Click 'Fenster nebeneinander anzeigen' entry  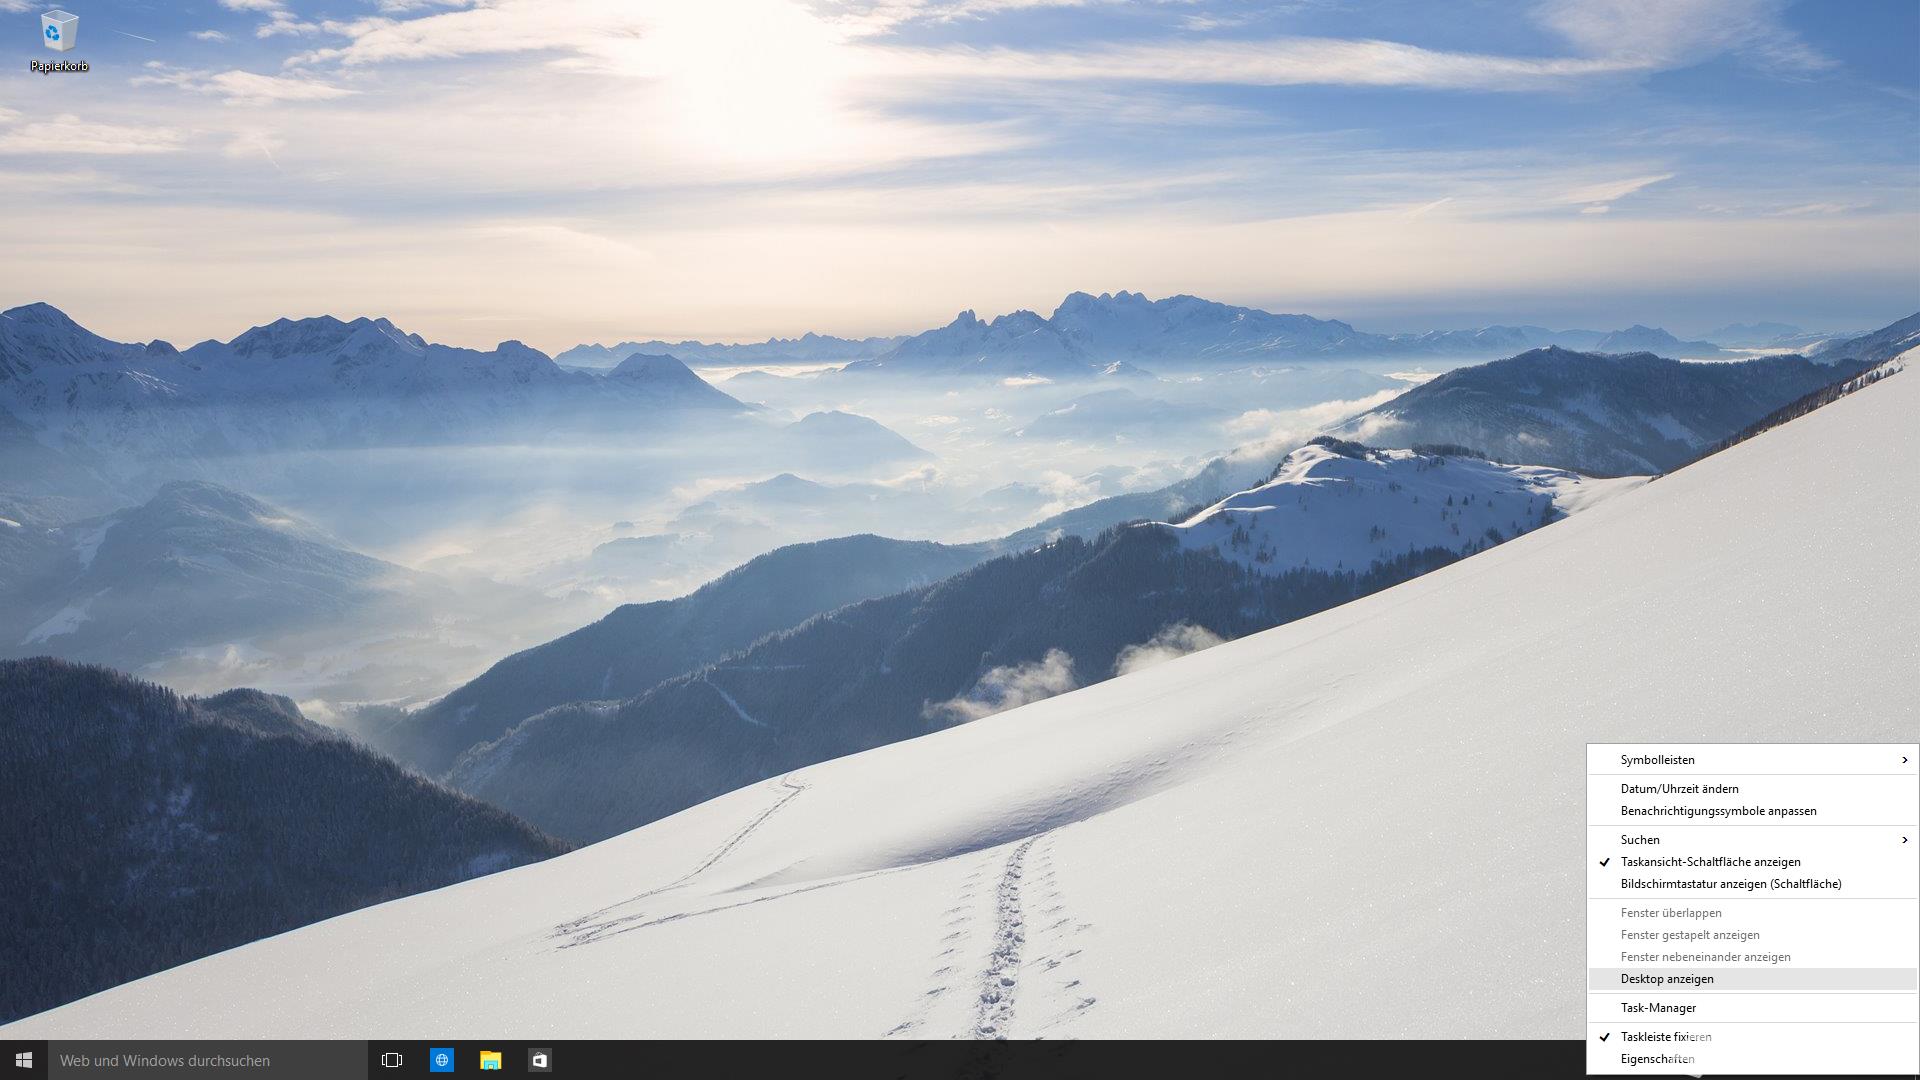1752,957
